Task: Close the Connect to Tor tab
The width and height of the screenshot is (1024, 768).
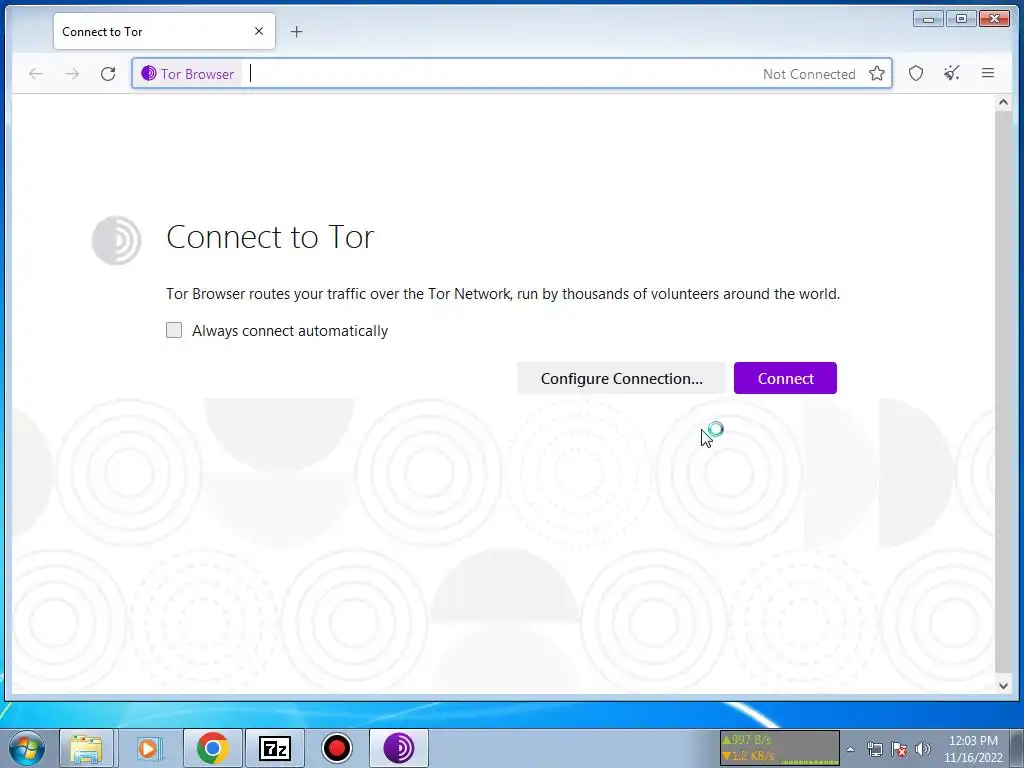Action: tap(259, 31)
